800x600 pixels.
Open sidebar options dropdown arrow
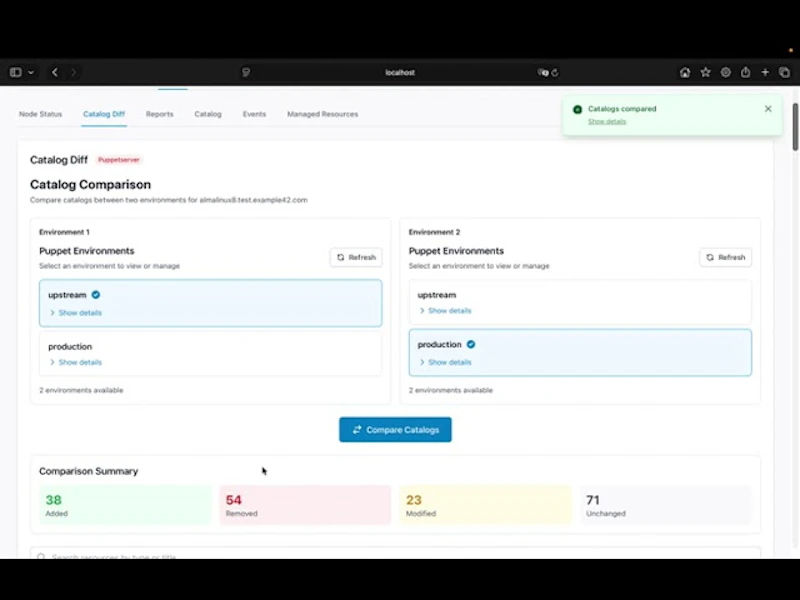pyautogui.click(x=31, y=72)
